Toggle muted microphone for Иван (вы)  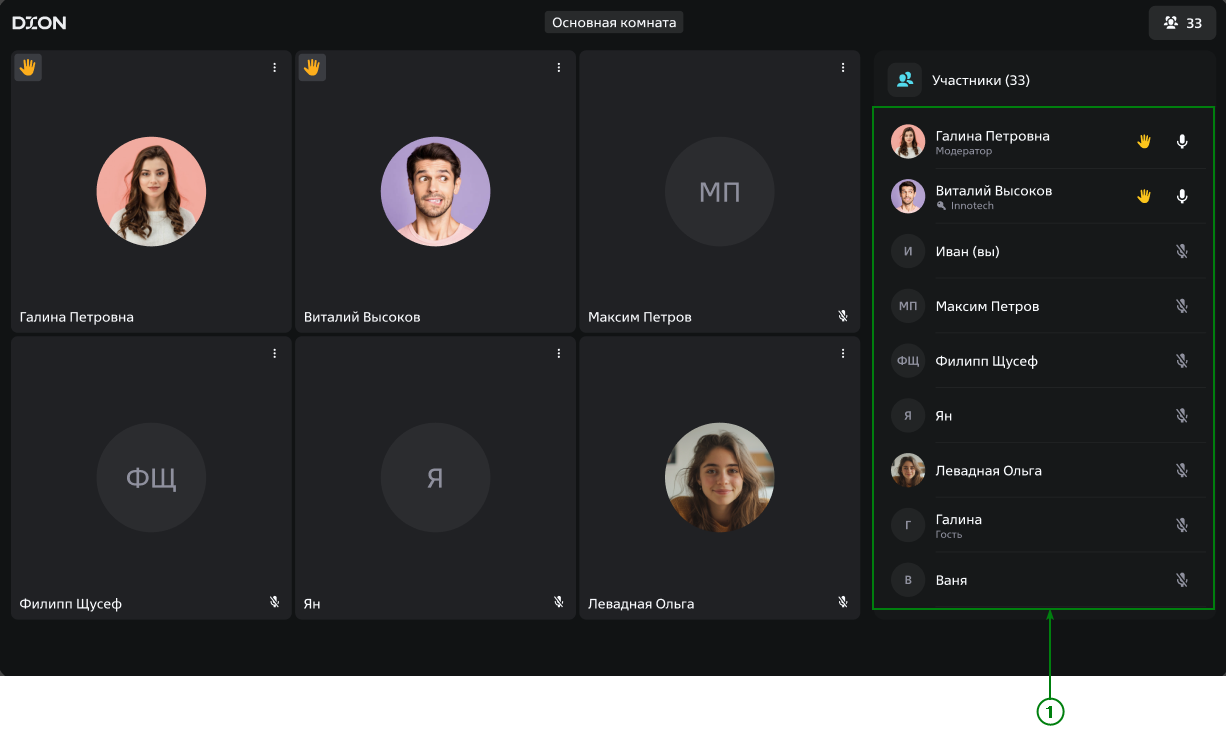click(x=1182, y=251)
